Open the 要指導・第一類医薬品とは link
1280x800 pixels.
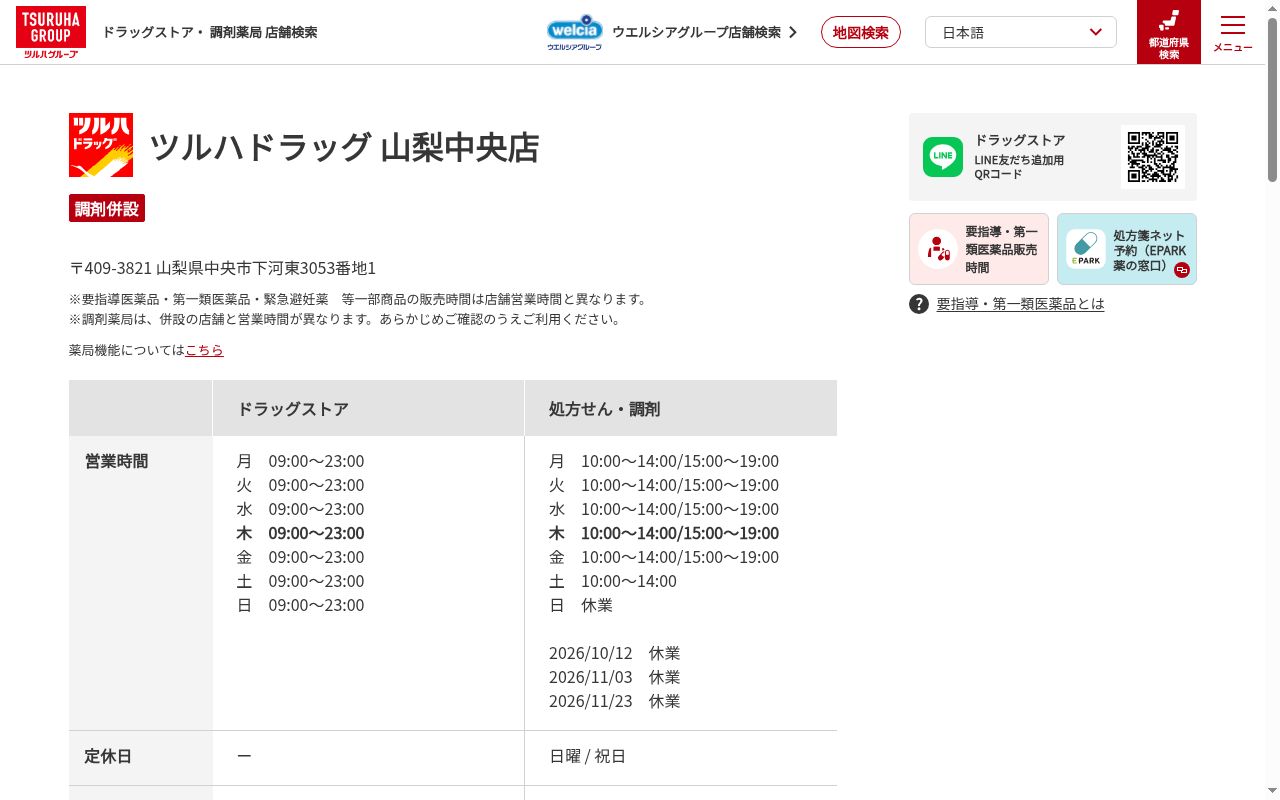pyautogui.click(x=1020, y=304)
